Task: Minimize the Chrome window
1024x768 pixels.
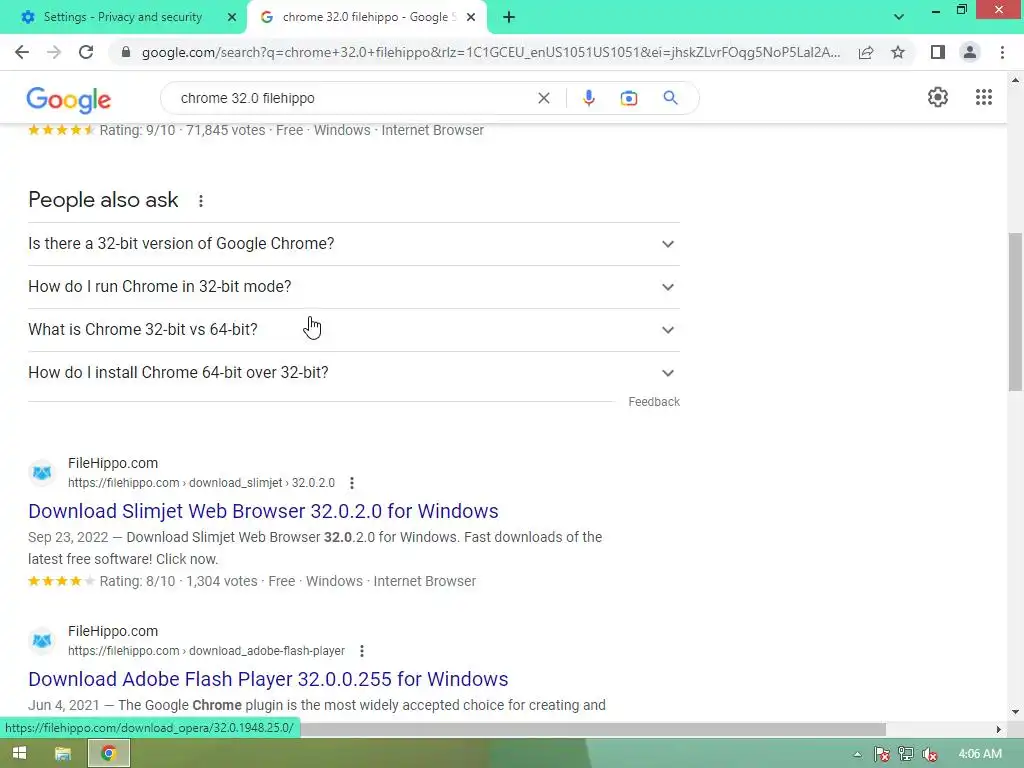Action: pos(935,10)
